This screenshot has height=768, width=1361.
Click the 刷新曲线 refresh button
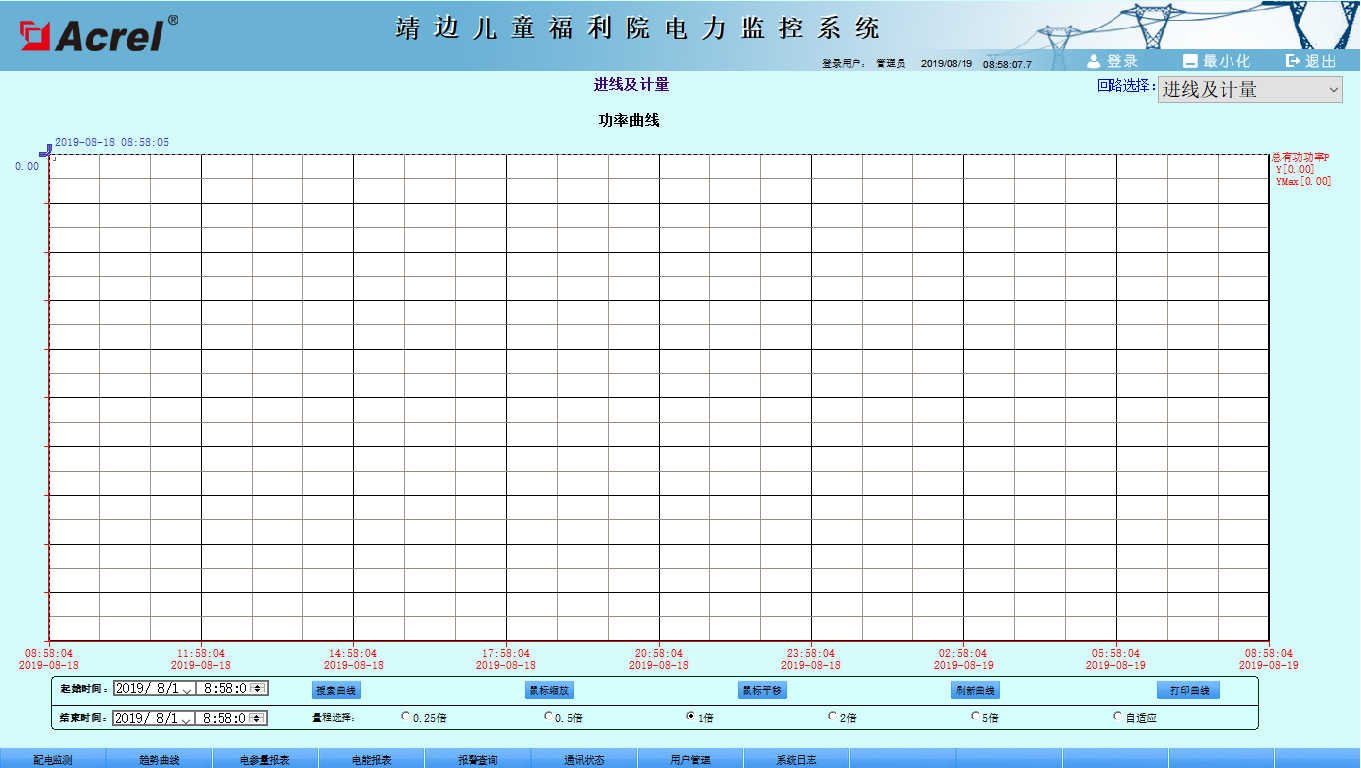pyautogui.click(x=975, y=690)
